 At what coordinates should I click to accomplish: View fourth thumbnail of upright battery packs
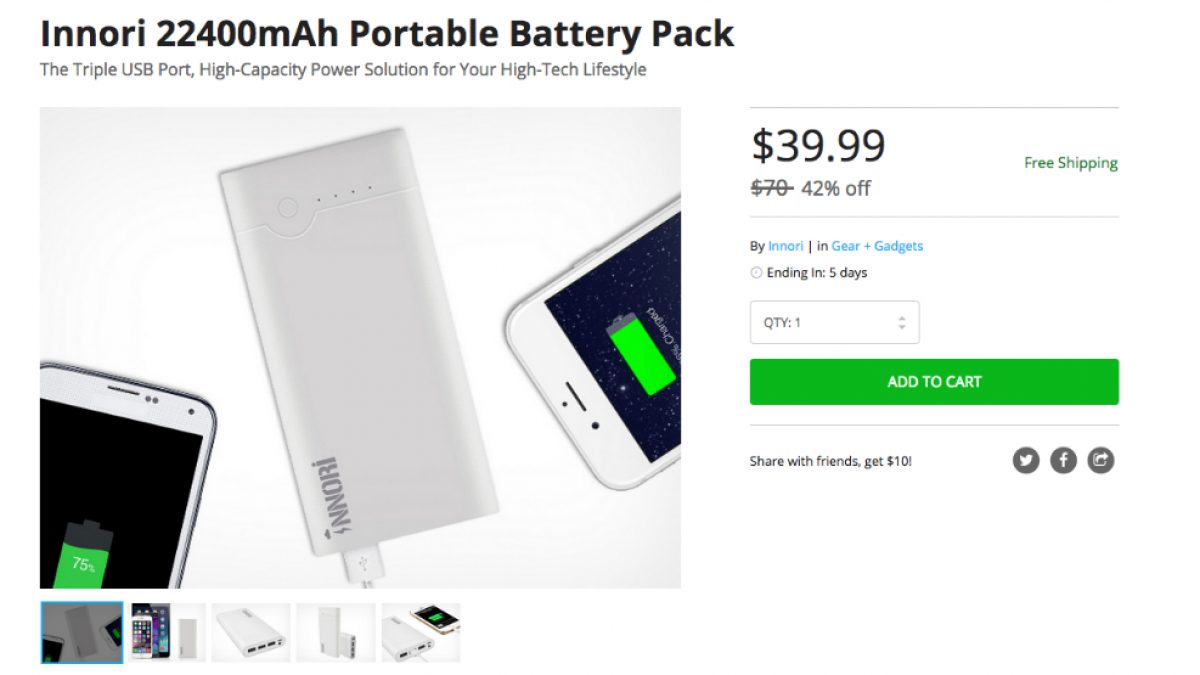tap(336, 632)
